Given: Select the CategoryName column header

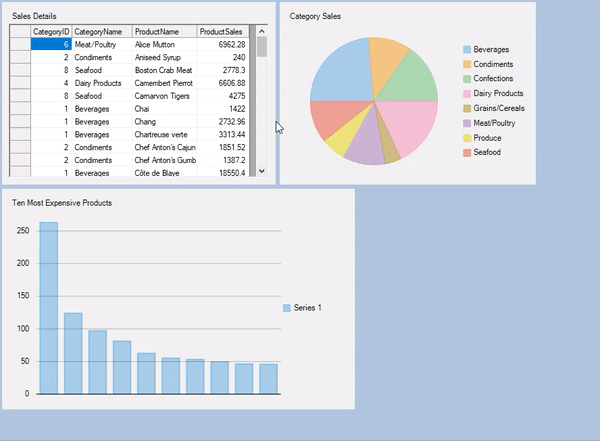Looking at the screenshot, I should [x=102, y=32].
